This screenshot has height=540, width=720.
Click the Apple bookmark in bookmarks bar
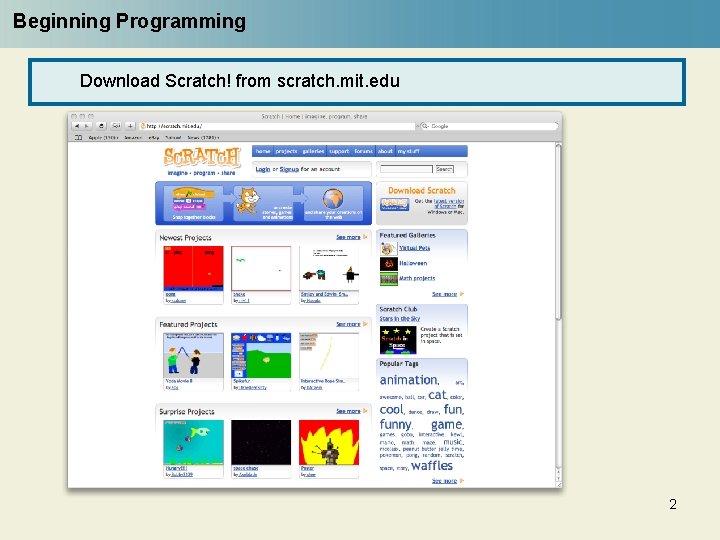click(103, 137)
